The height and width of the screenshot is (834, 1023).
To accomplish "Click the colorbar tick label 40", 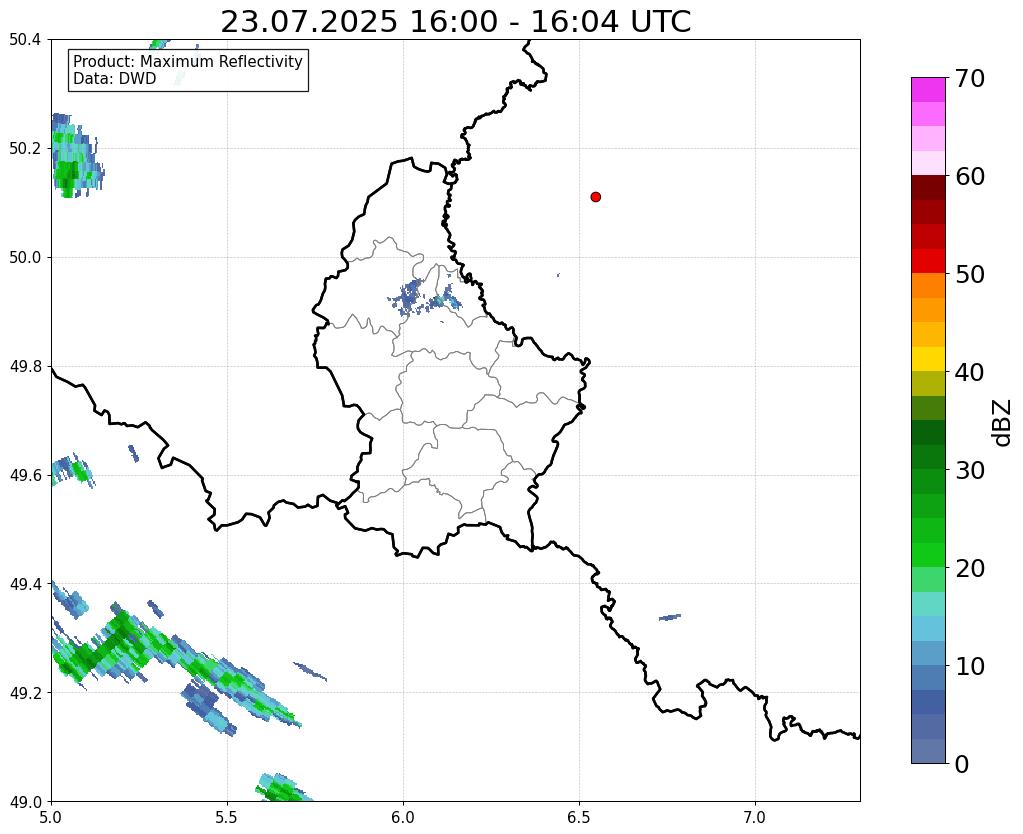I will pos(970,372).
